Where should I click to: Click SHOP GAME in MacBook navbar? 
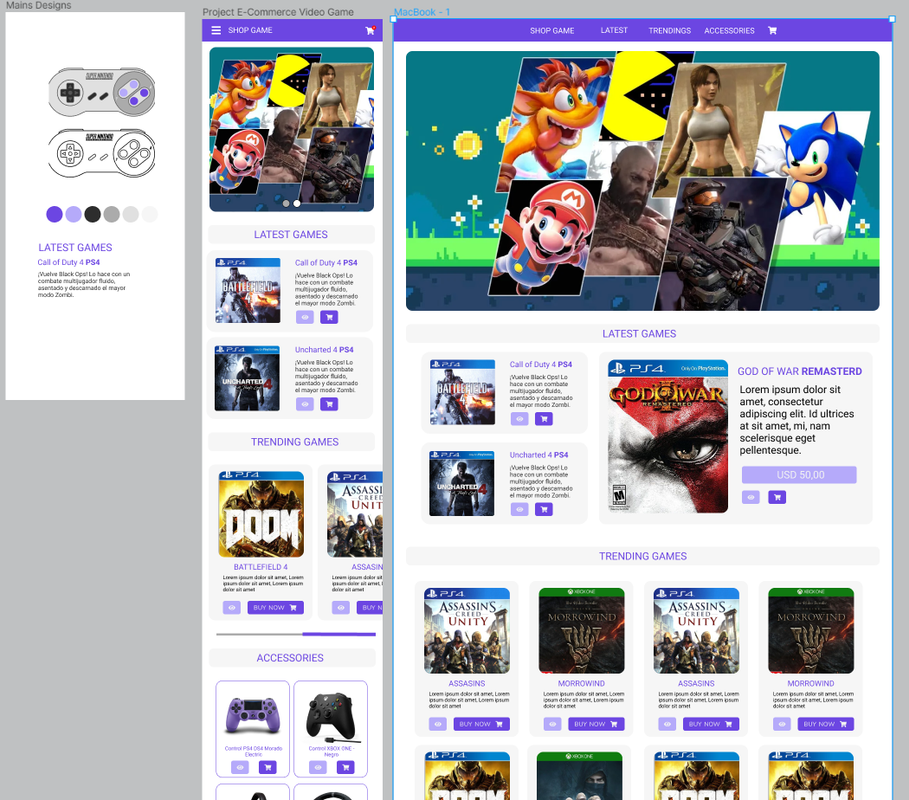pos(552,31)
